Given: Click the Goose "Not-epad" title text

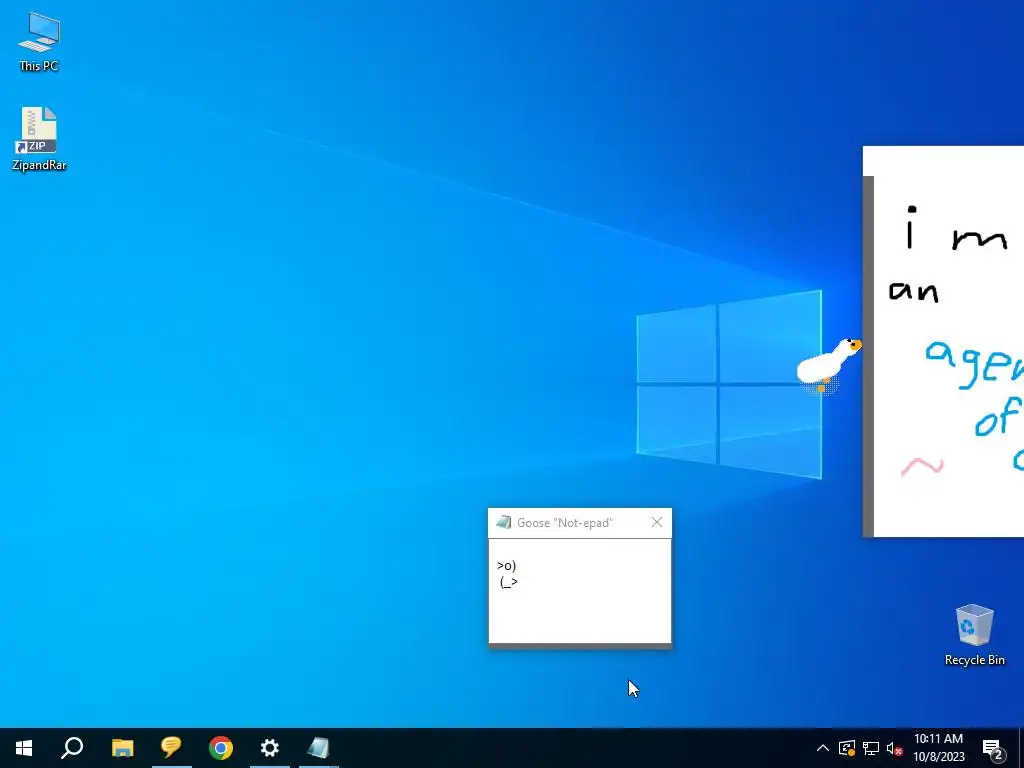Looking at the screenshot, I should tap(565, 523).
